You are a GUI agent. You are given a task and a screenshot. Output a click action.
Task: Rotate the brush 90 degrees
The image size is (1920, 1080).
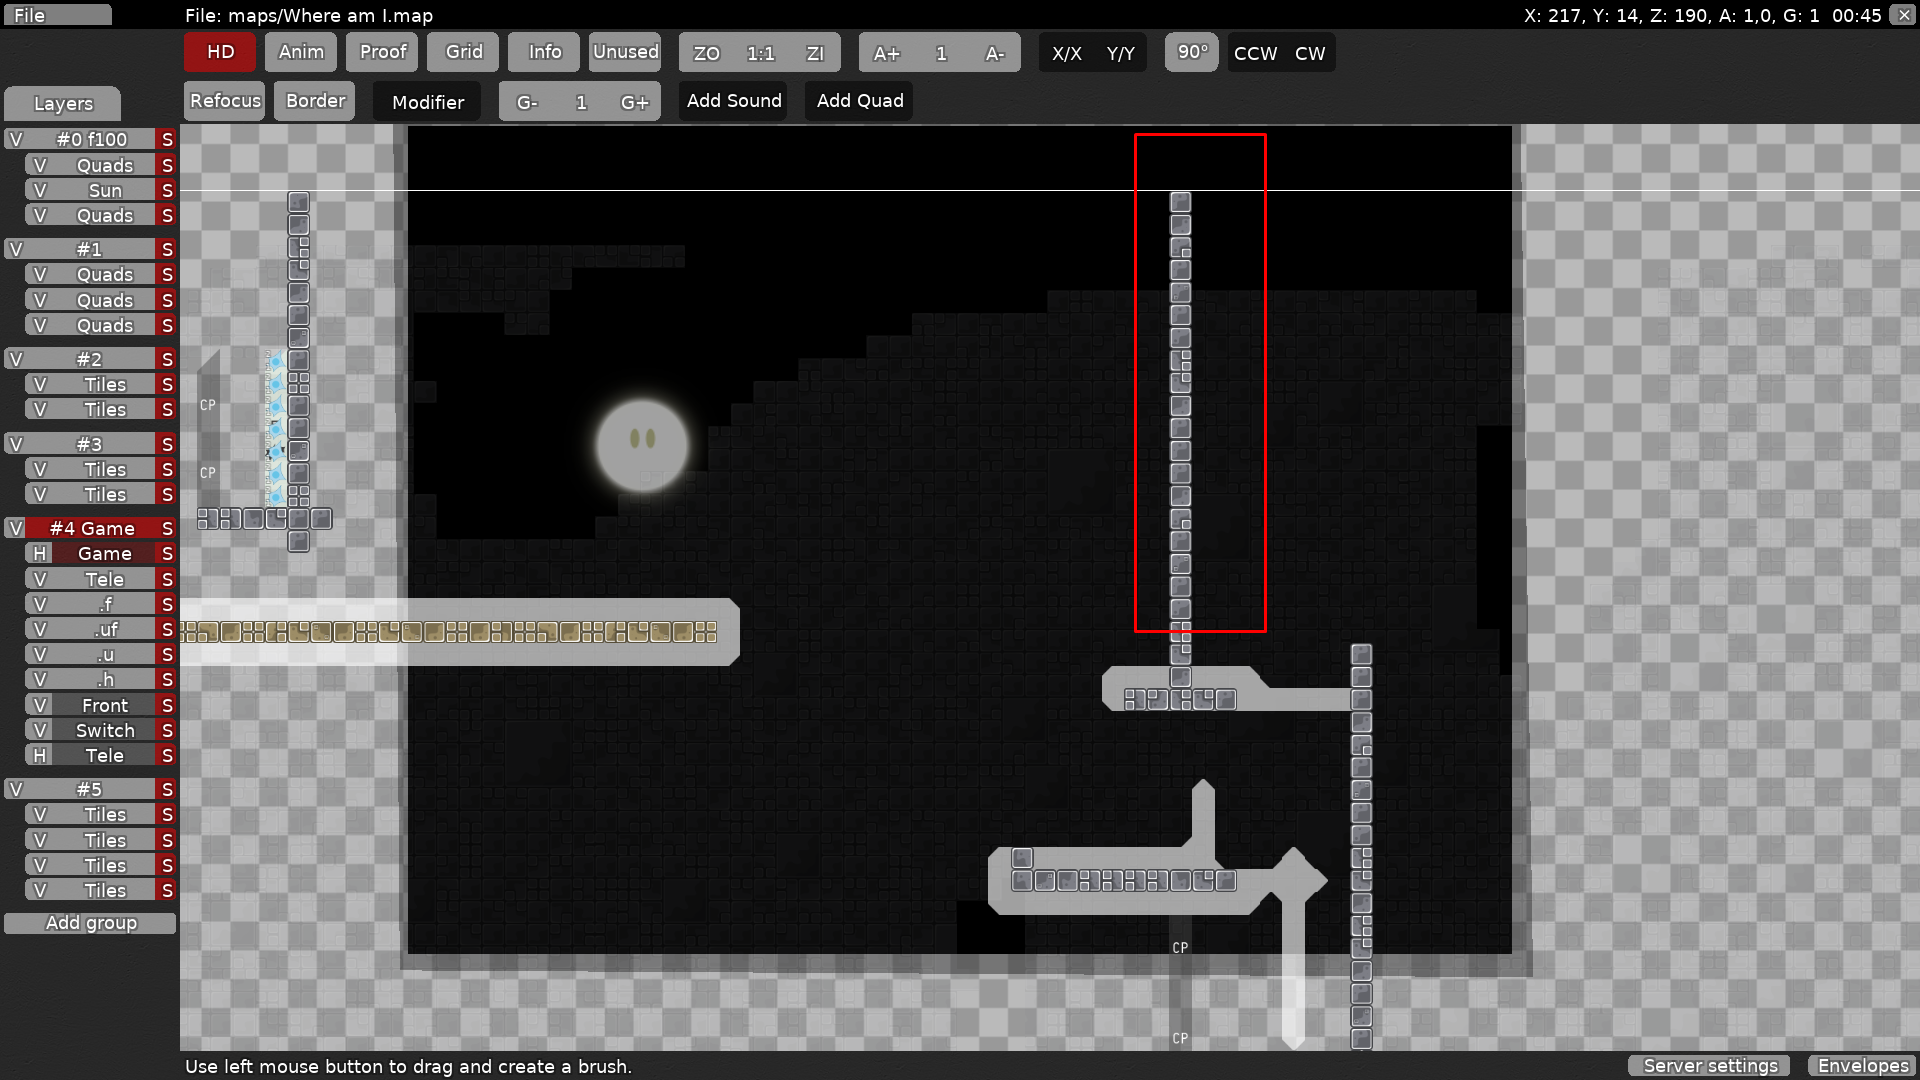pyautogui.click(x=1190, y=52)
